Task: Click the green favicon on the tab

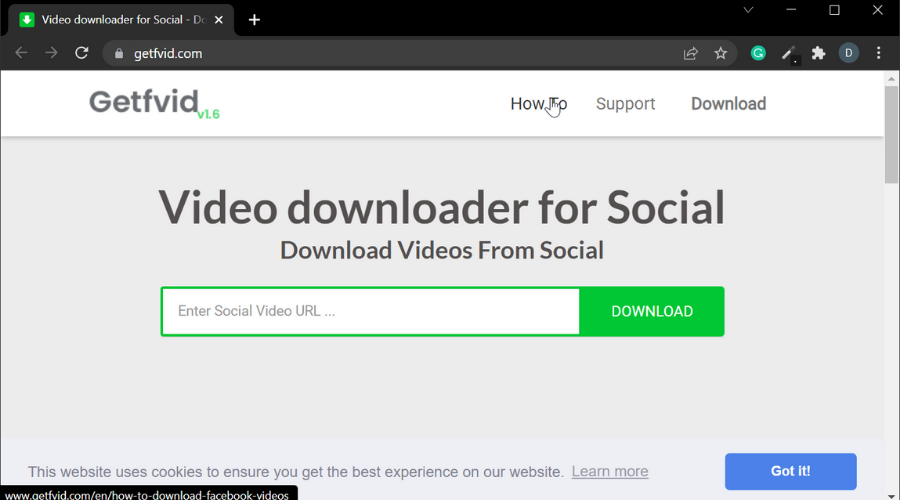Action: coord(26,20)
